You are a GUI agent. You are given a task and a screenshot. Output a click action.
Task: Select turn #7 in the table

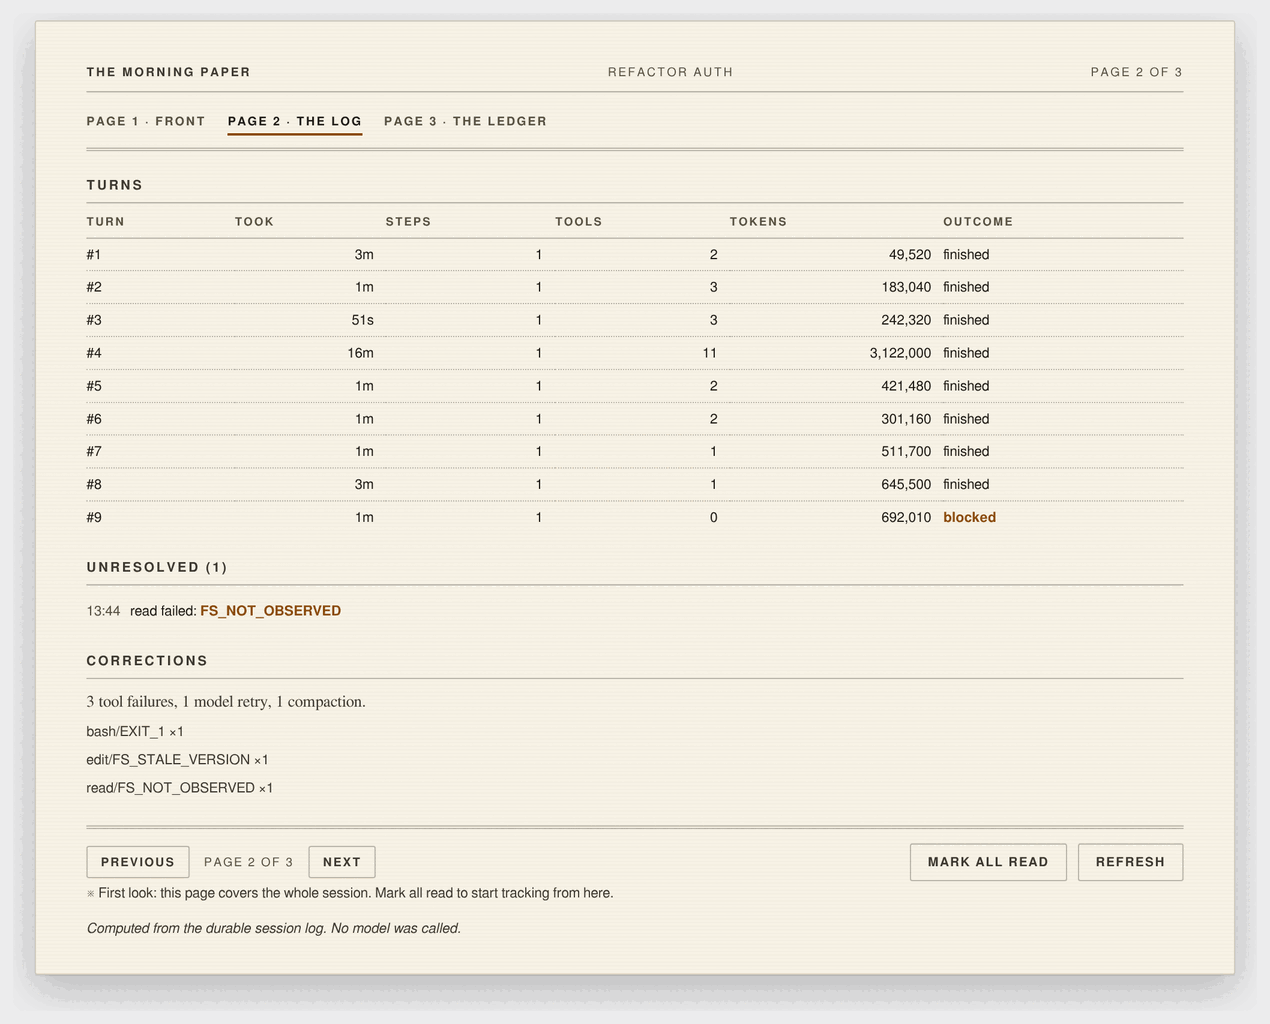point(635,451)
